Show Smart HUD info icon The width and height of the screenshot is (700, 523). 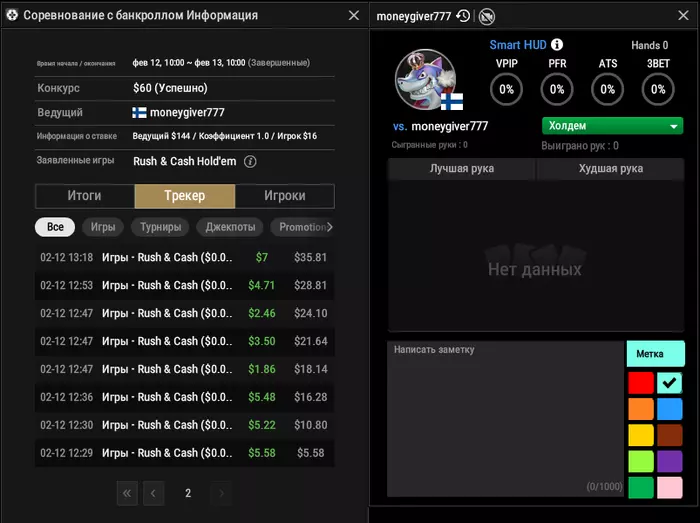pos(557,45)
